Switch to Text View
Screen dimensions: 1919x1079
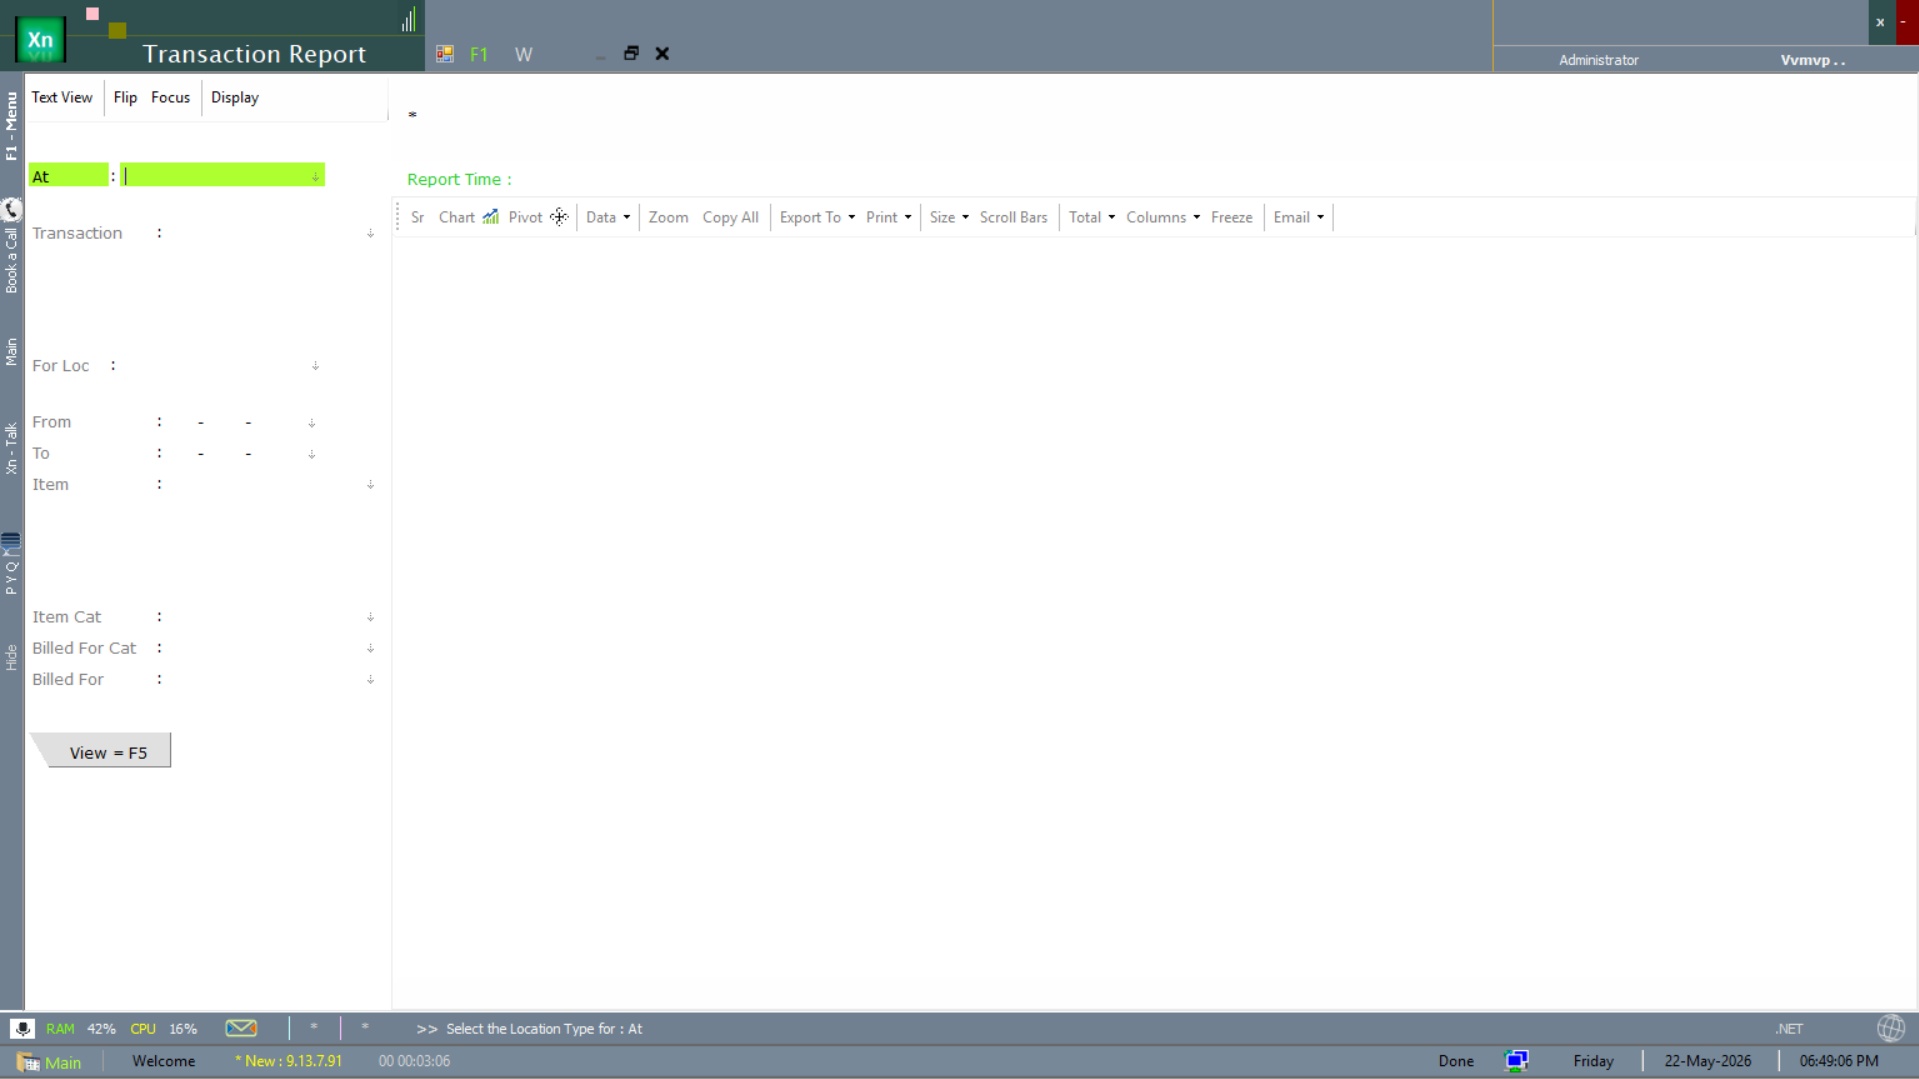62,97
